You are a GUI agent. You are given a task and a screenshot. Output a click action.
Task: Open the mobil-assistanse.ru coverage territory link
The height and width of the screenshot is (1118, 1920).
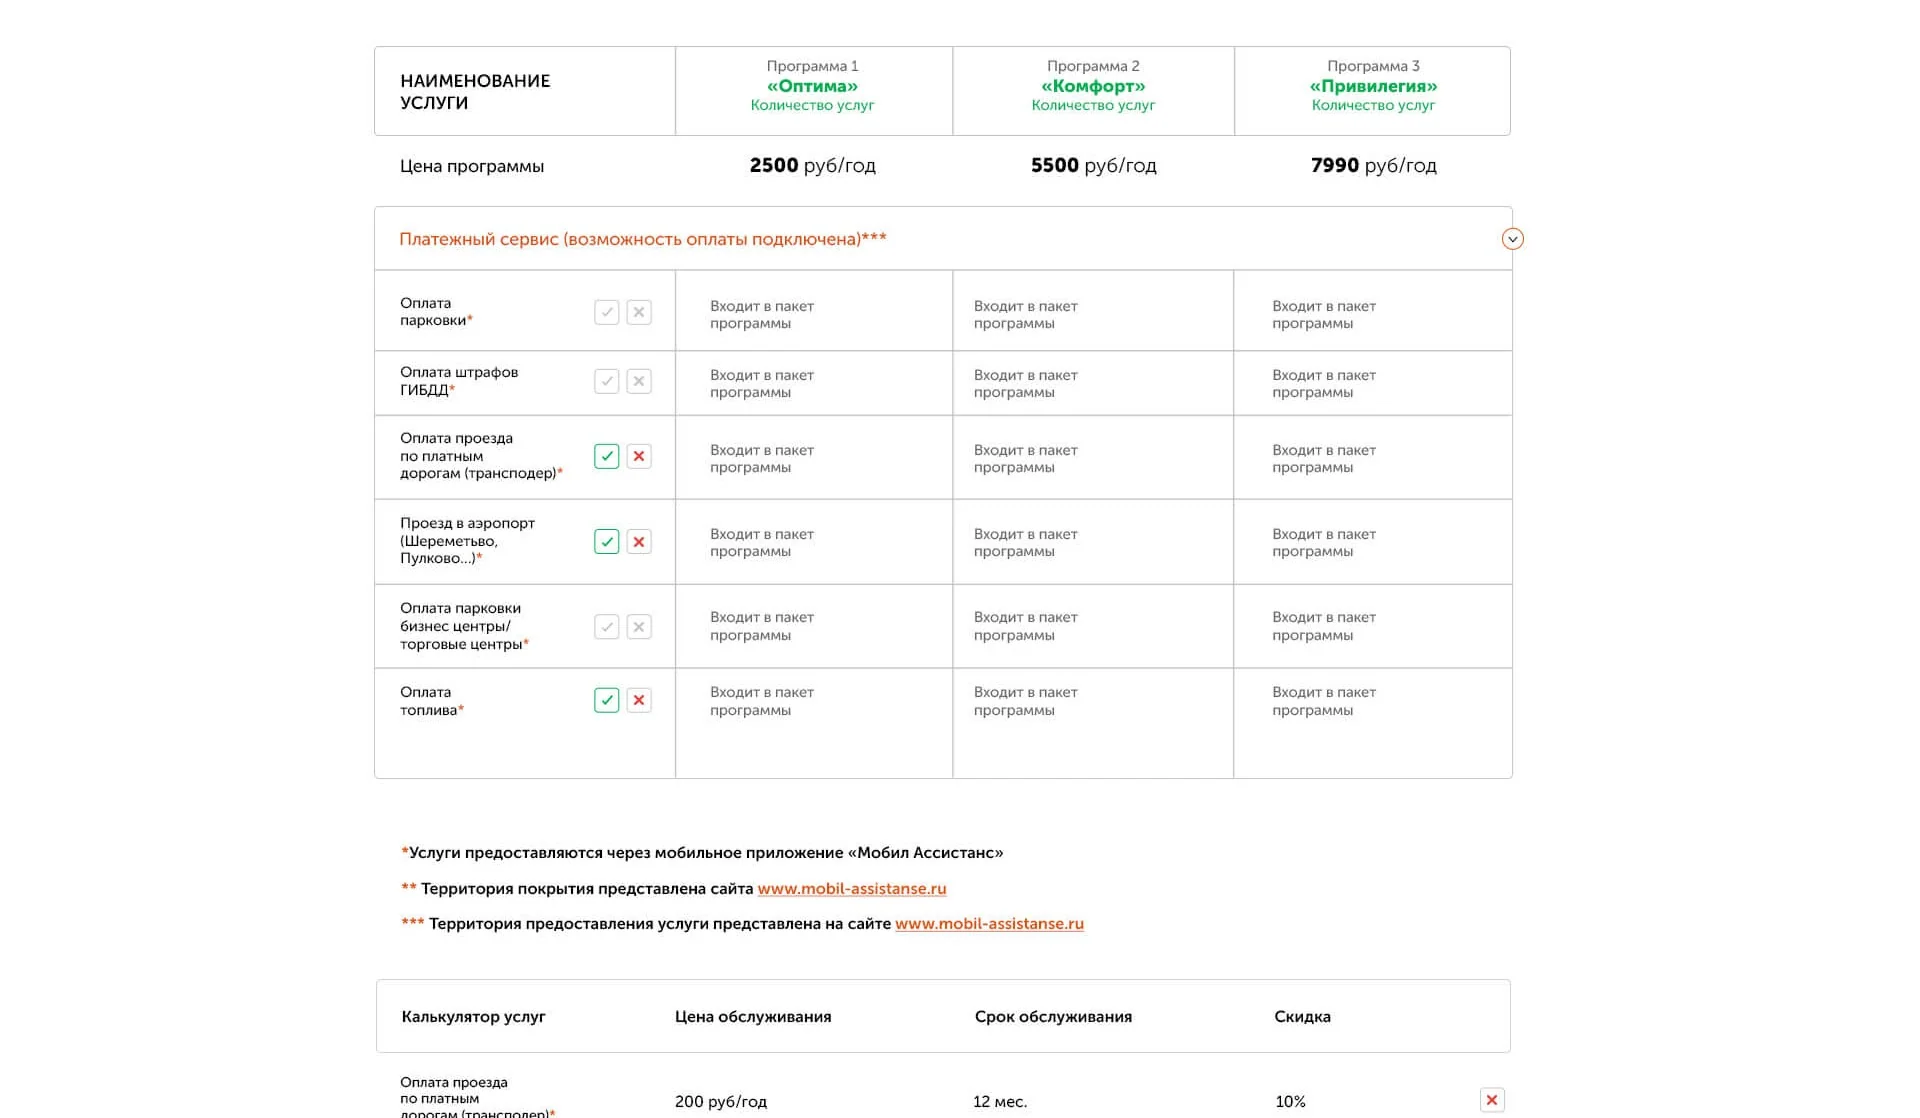pos(852,888)
